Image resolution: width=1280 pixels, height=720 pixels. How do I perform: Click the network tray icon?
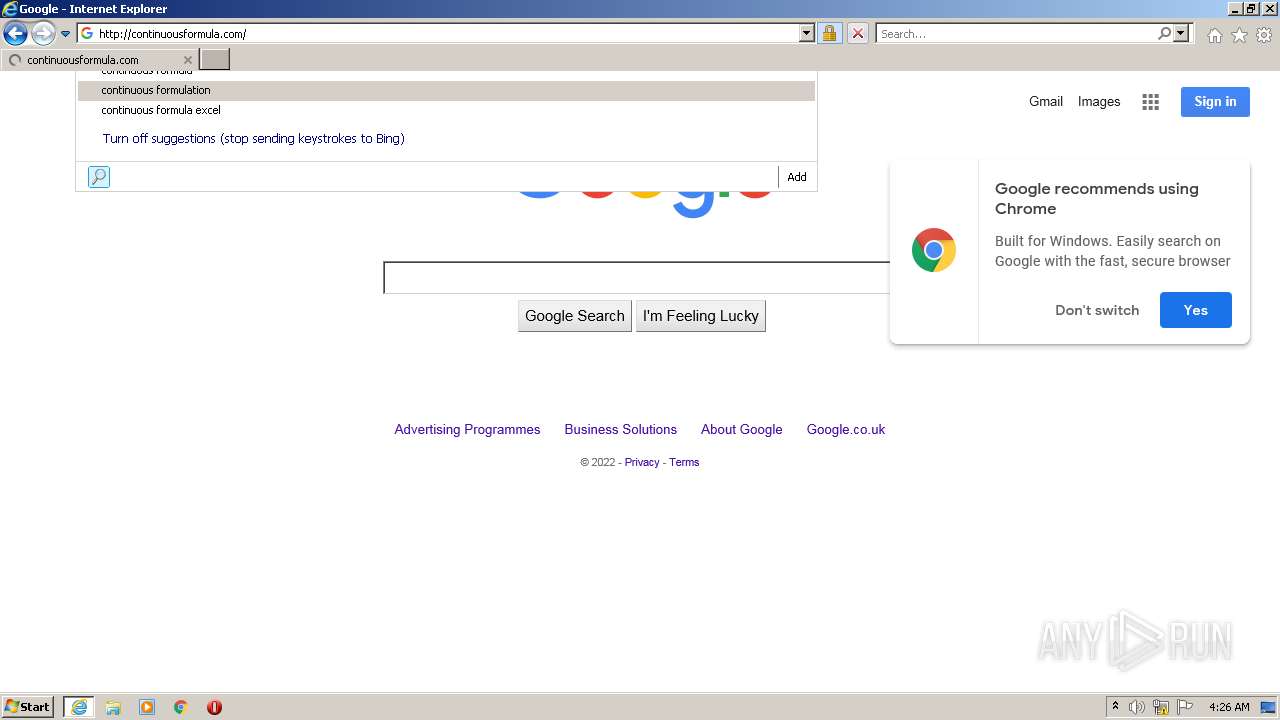tap(1161, 707)
